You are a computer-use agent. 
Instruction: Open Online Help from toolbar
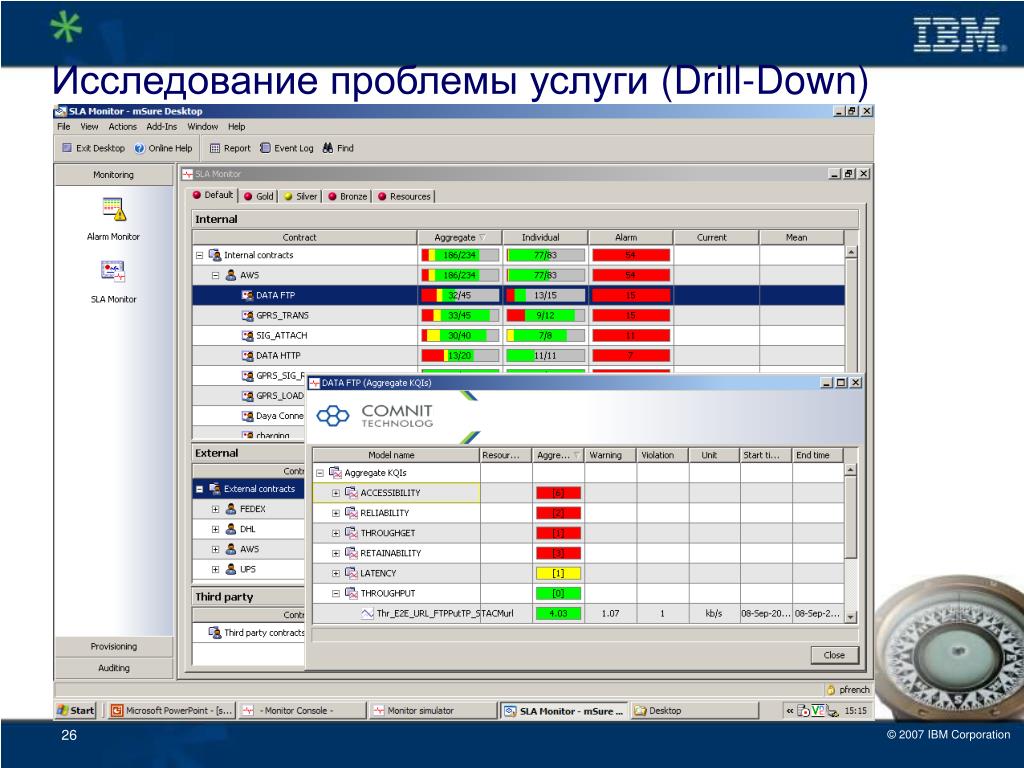click(x=163, y=148)
